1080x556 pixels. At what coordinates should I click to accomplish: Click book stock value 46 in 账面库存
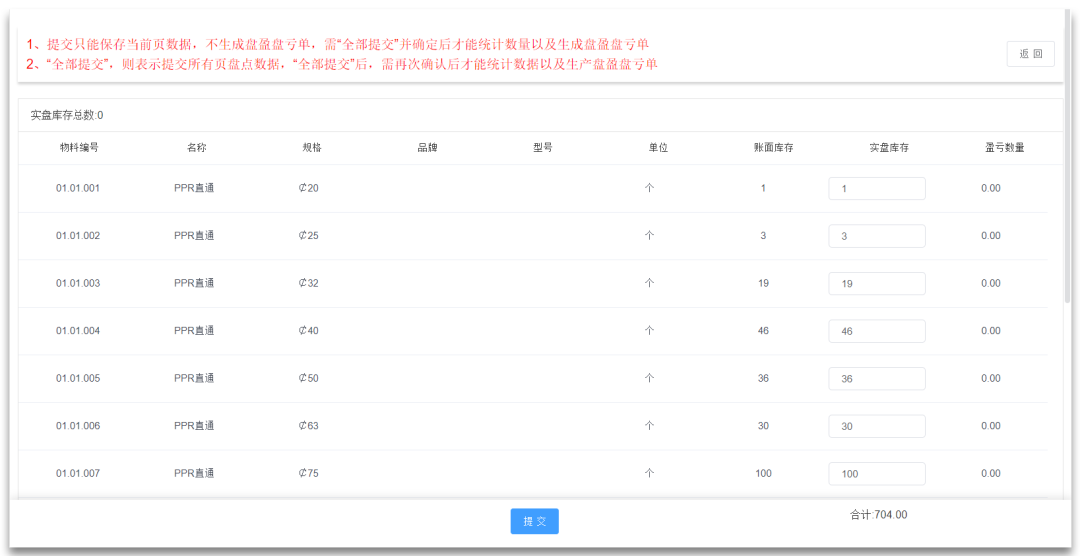coord(763,331)
